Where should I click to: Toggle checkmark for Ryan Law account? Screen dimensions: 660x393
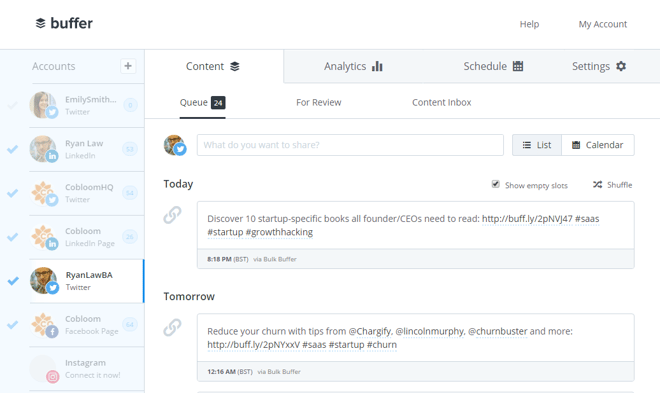[13, 149]
